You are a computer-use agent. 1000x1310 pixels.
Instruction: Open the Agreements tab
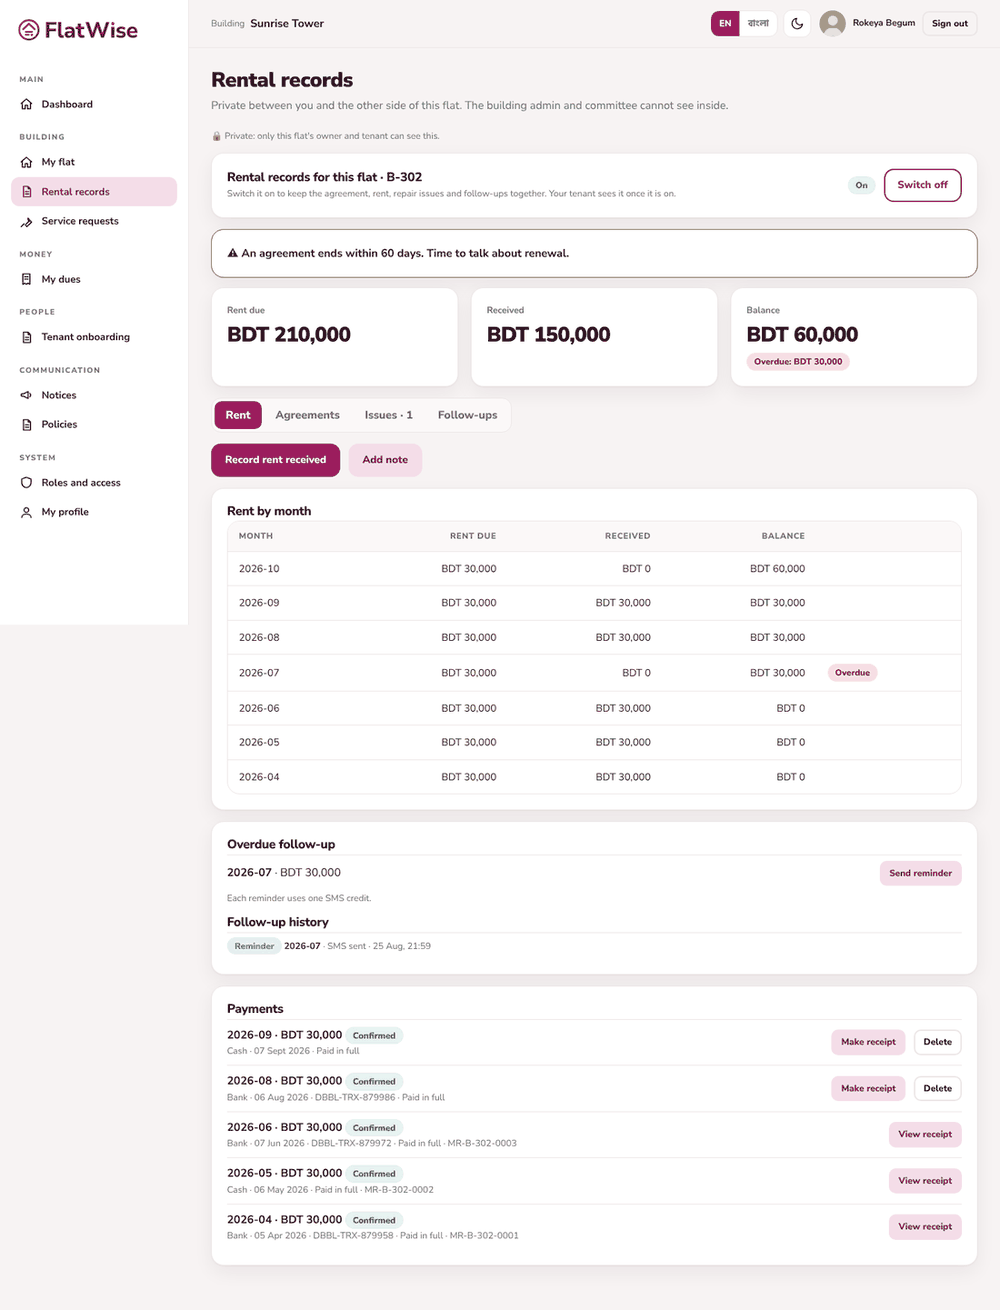307,415
